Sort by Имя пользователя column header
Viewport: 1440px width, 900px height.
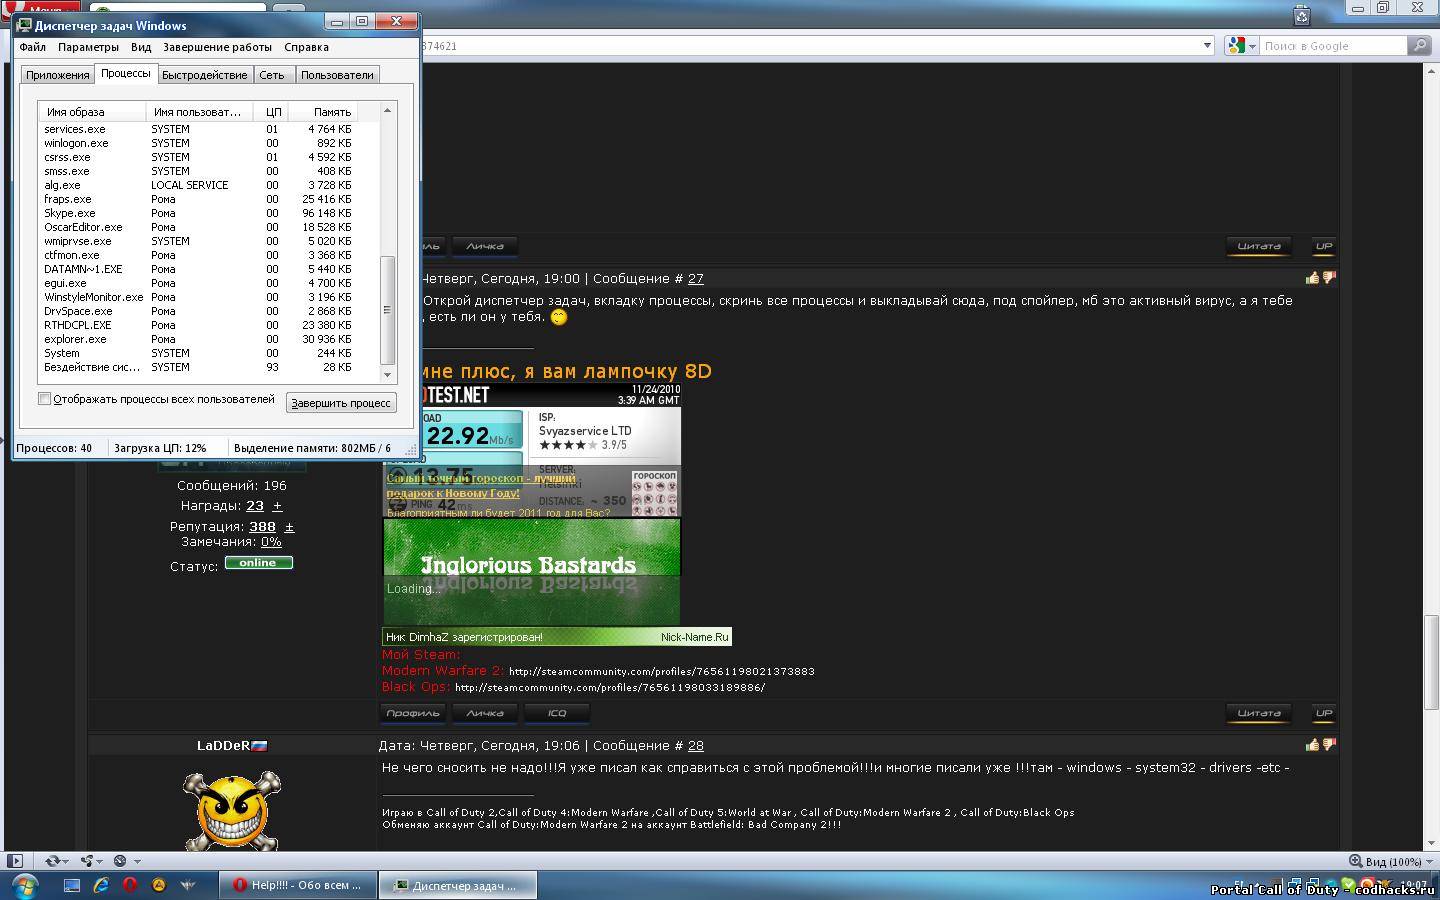tap(200, 112)
